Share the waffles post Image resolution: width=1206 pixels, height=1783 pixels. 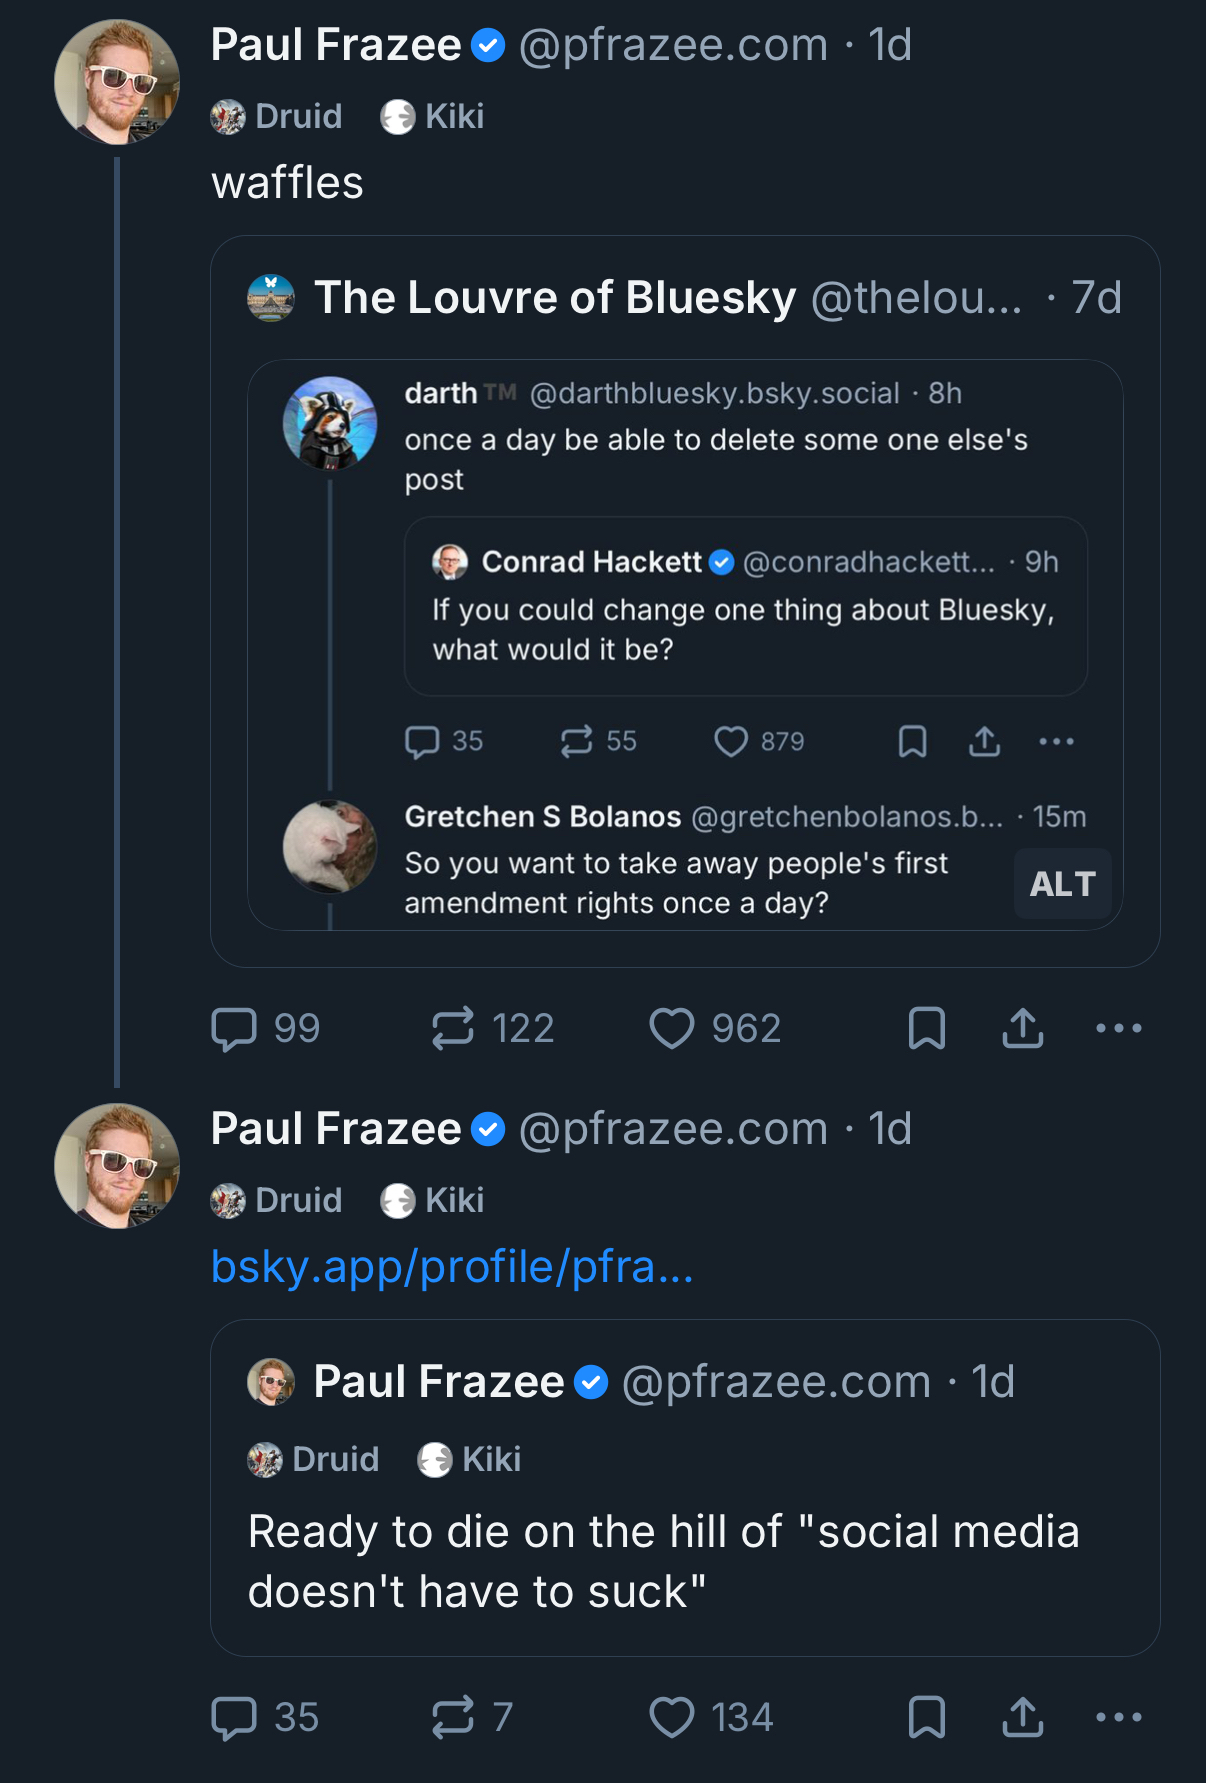pyautogui.click(x=1022, y=1029)
